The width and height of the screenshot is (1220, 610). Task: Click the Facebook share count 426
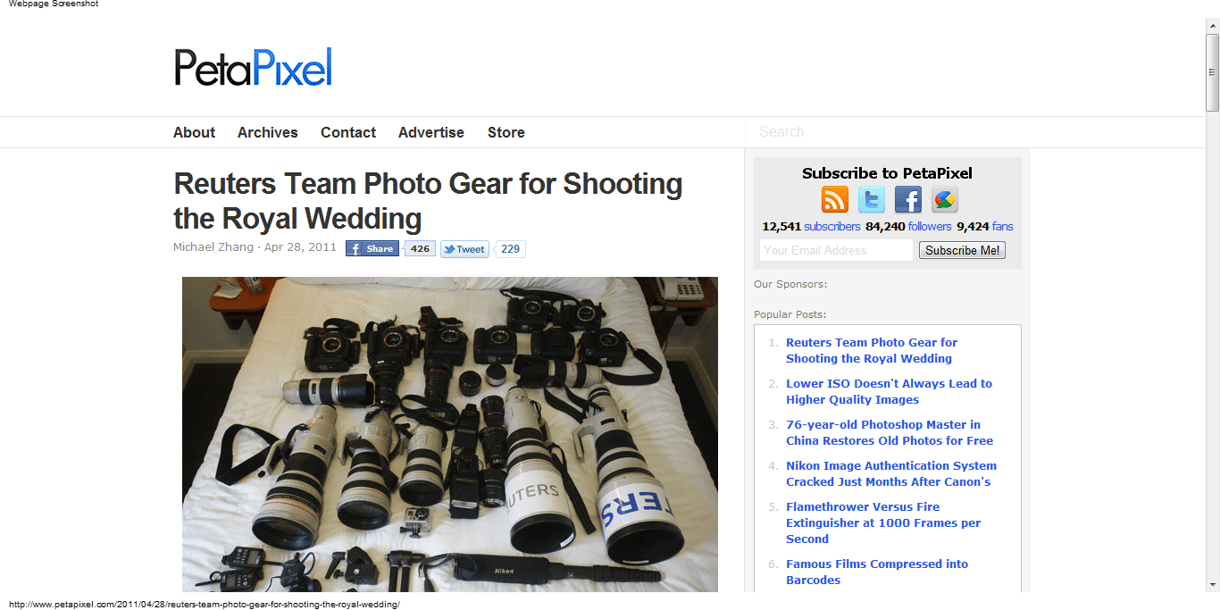pyautogui.click(x=420, y=249)
